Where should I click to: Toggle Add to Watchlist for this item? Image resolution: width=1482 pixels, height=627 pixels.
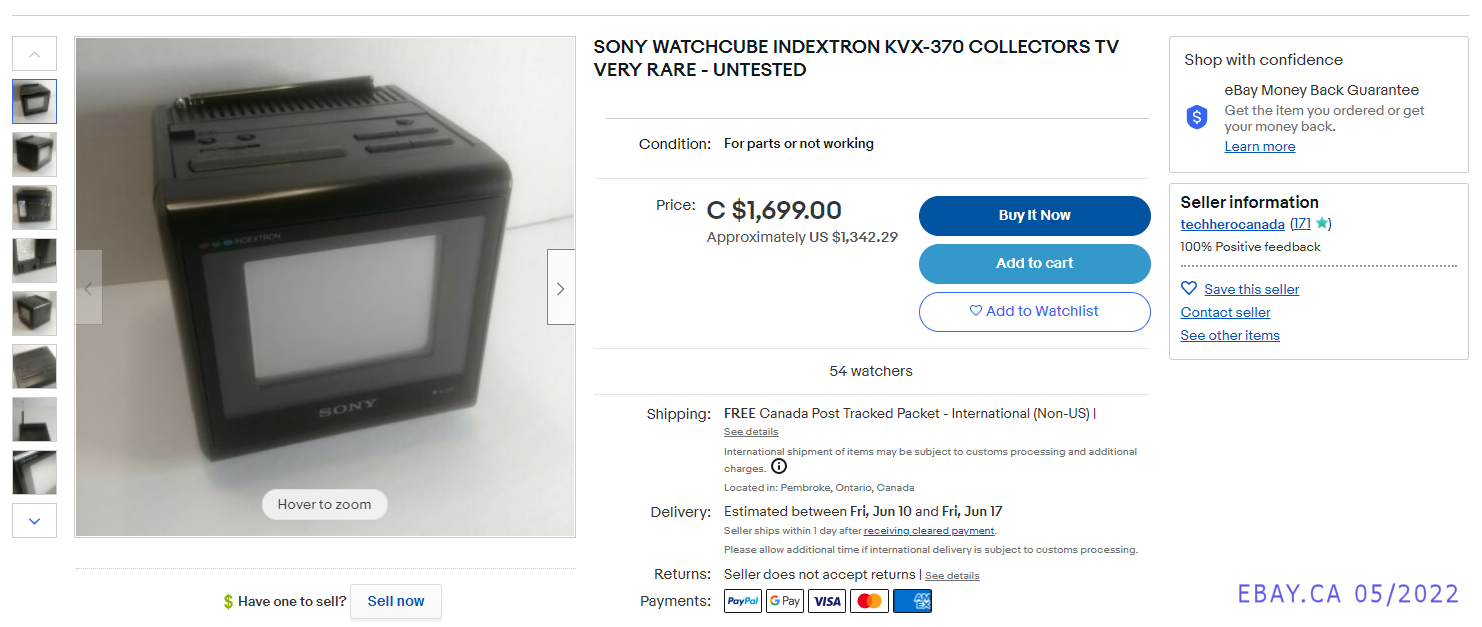coord(1034,311)
